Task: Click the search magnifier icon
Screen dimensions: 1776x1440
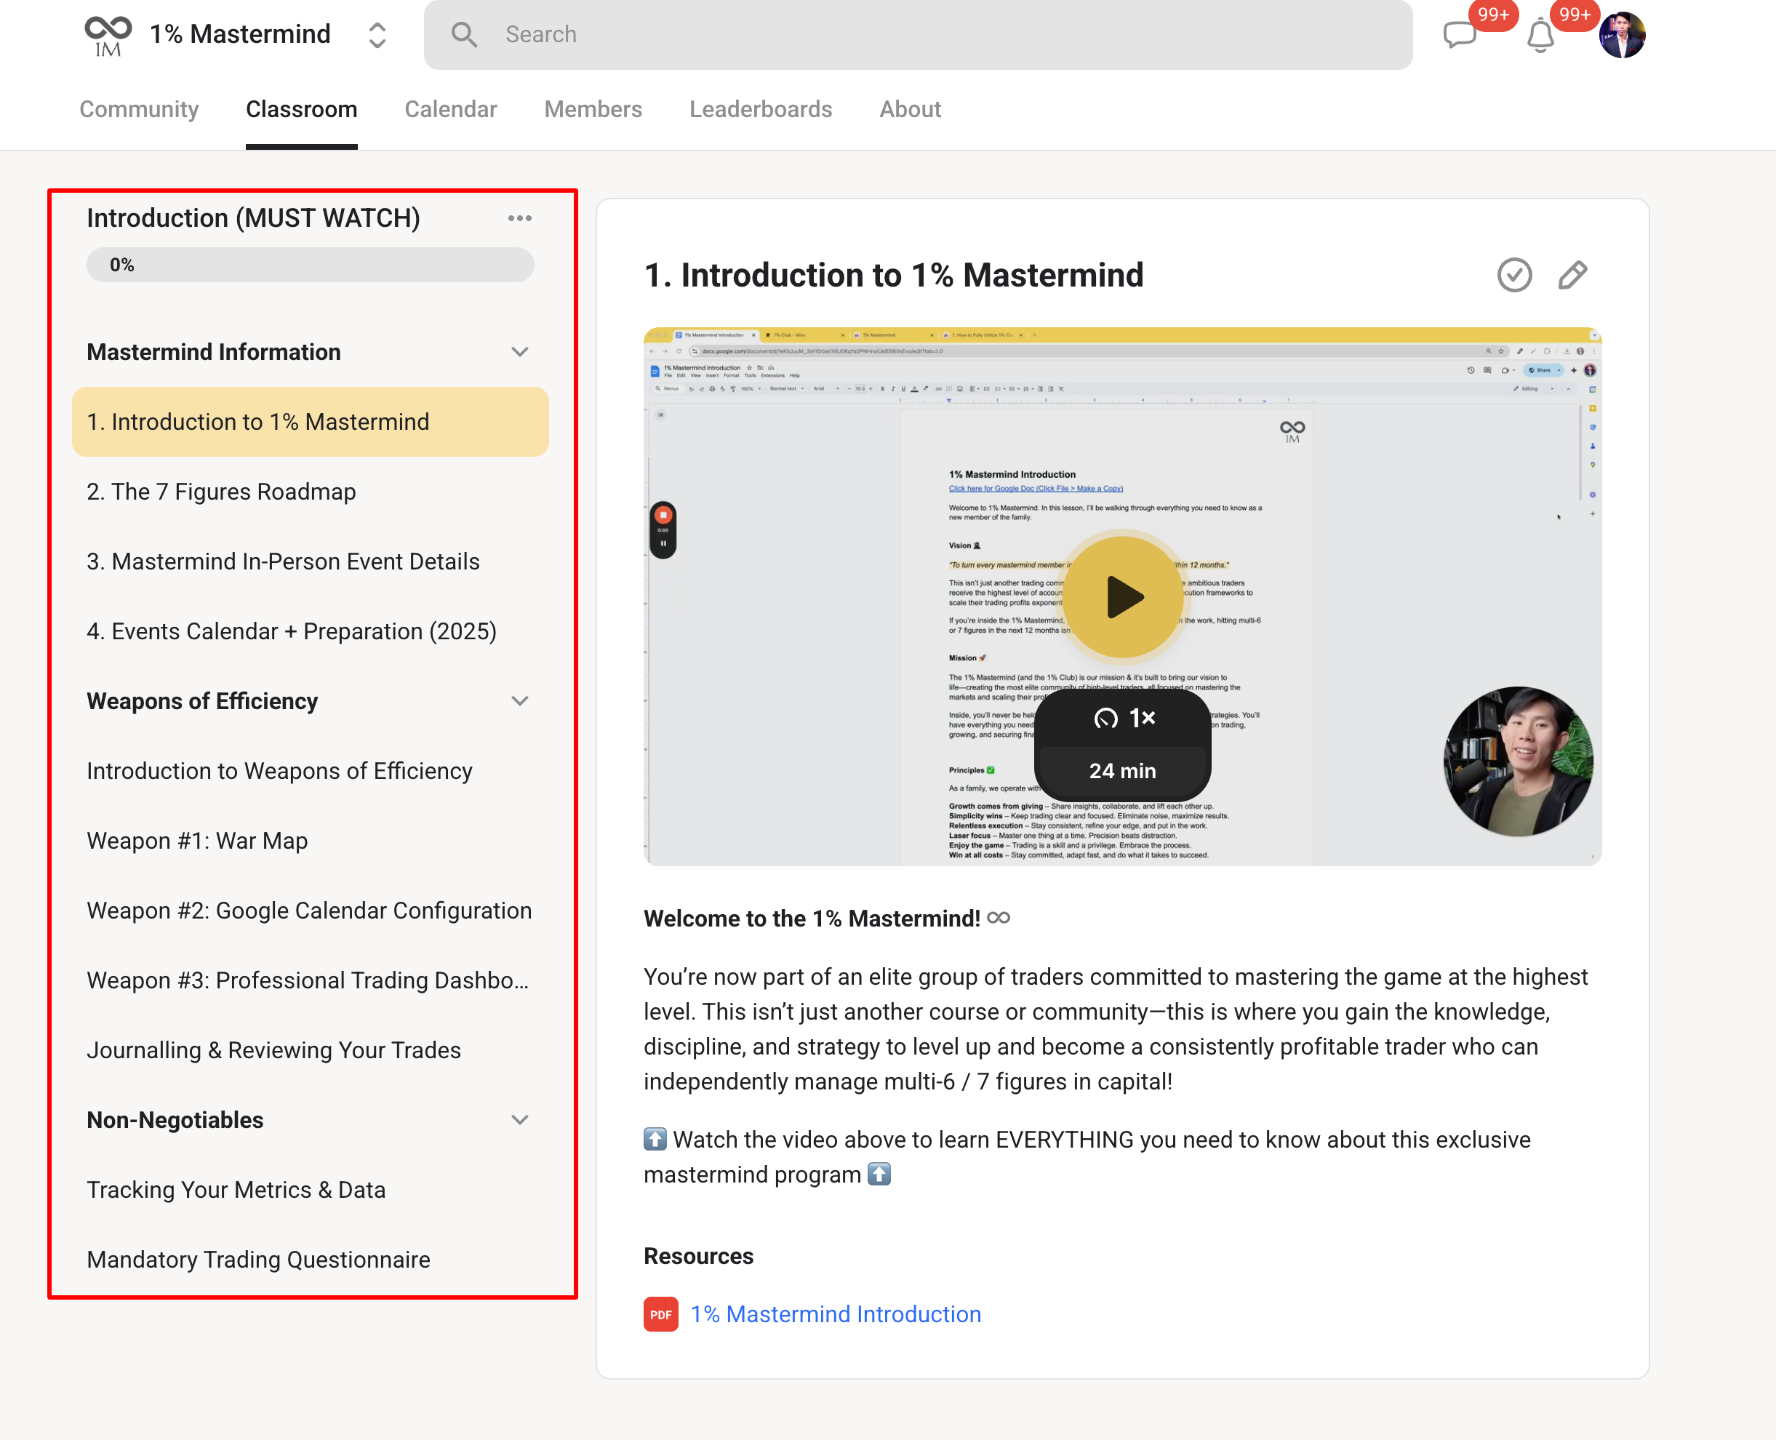Action: click(464, 35)
